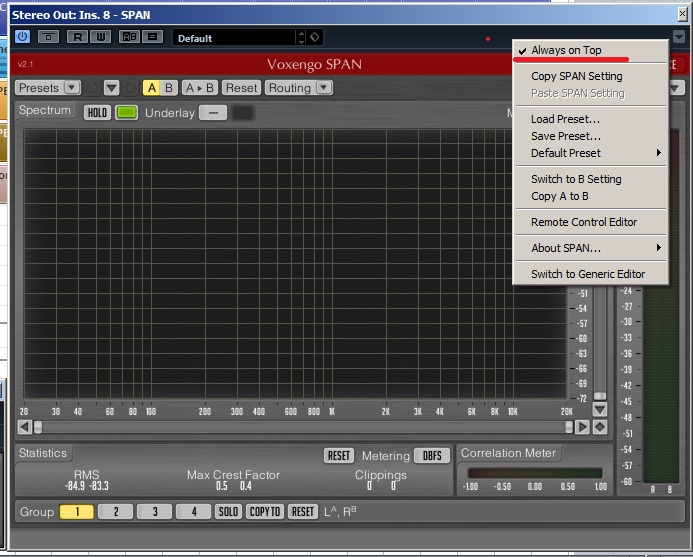Click the COPY TO button
The height and width of the screenshot is (557, 693).
tap(265, 512)
